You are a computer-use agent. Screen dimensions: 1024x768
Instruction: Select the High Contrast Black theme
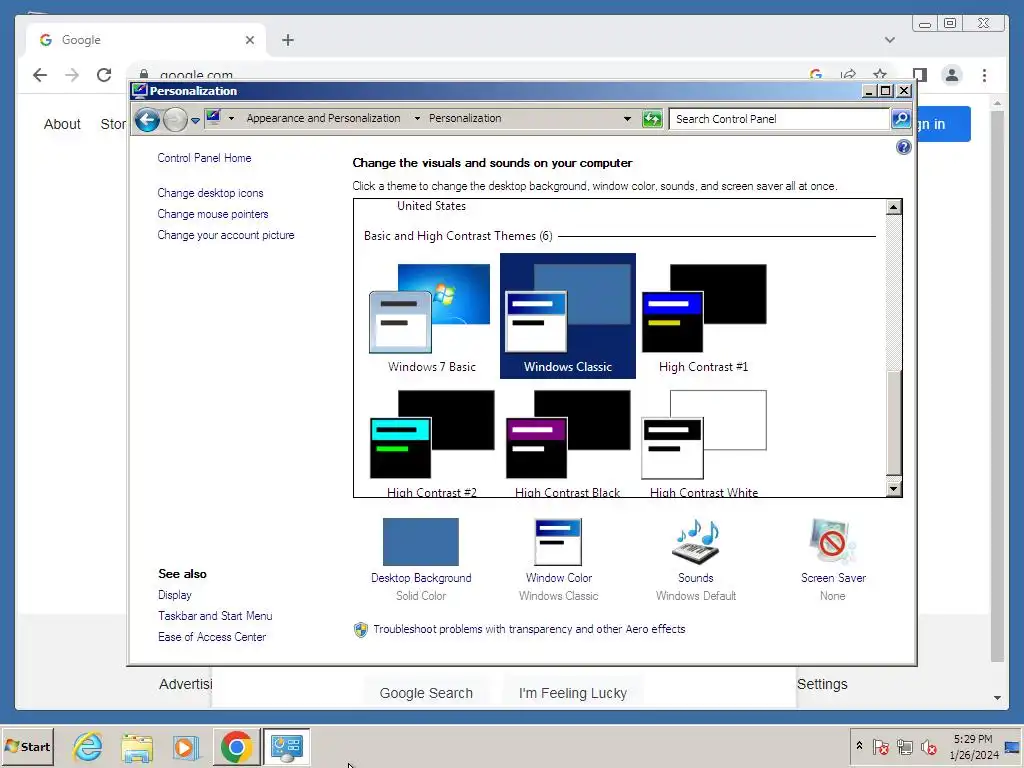click(x=568, y=441)
